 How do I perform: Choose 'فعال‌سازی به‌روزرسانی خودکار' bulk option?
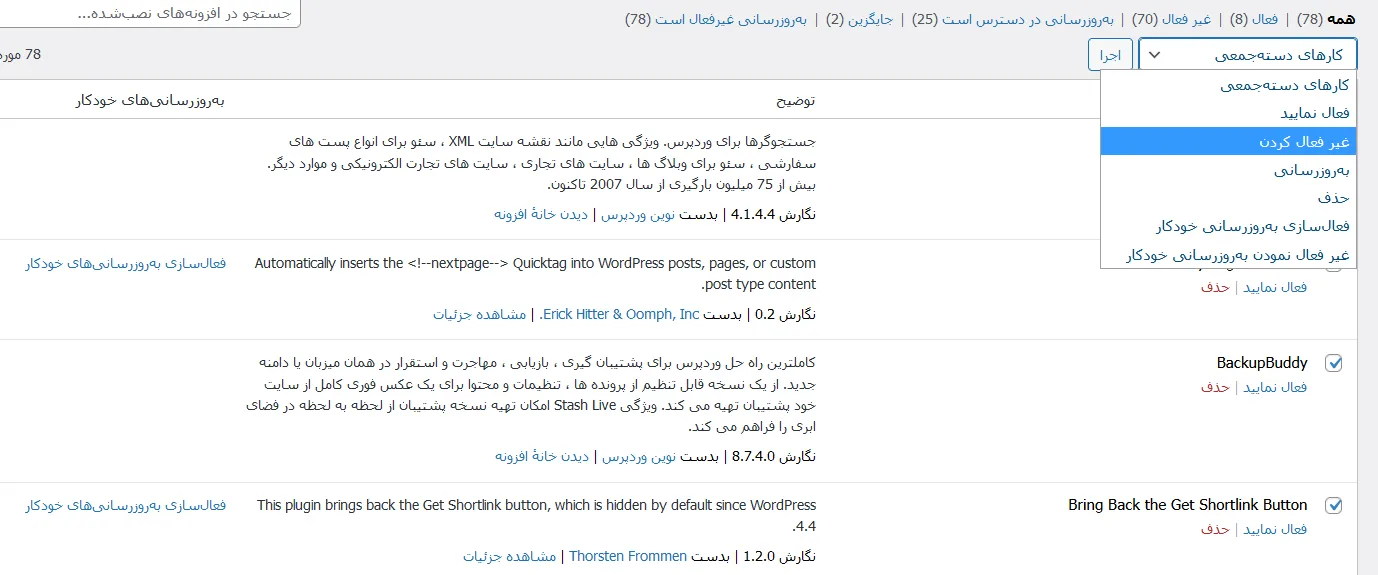pyautogui.click(x=1229, y=226)
